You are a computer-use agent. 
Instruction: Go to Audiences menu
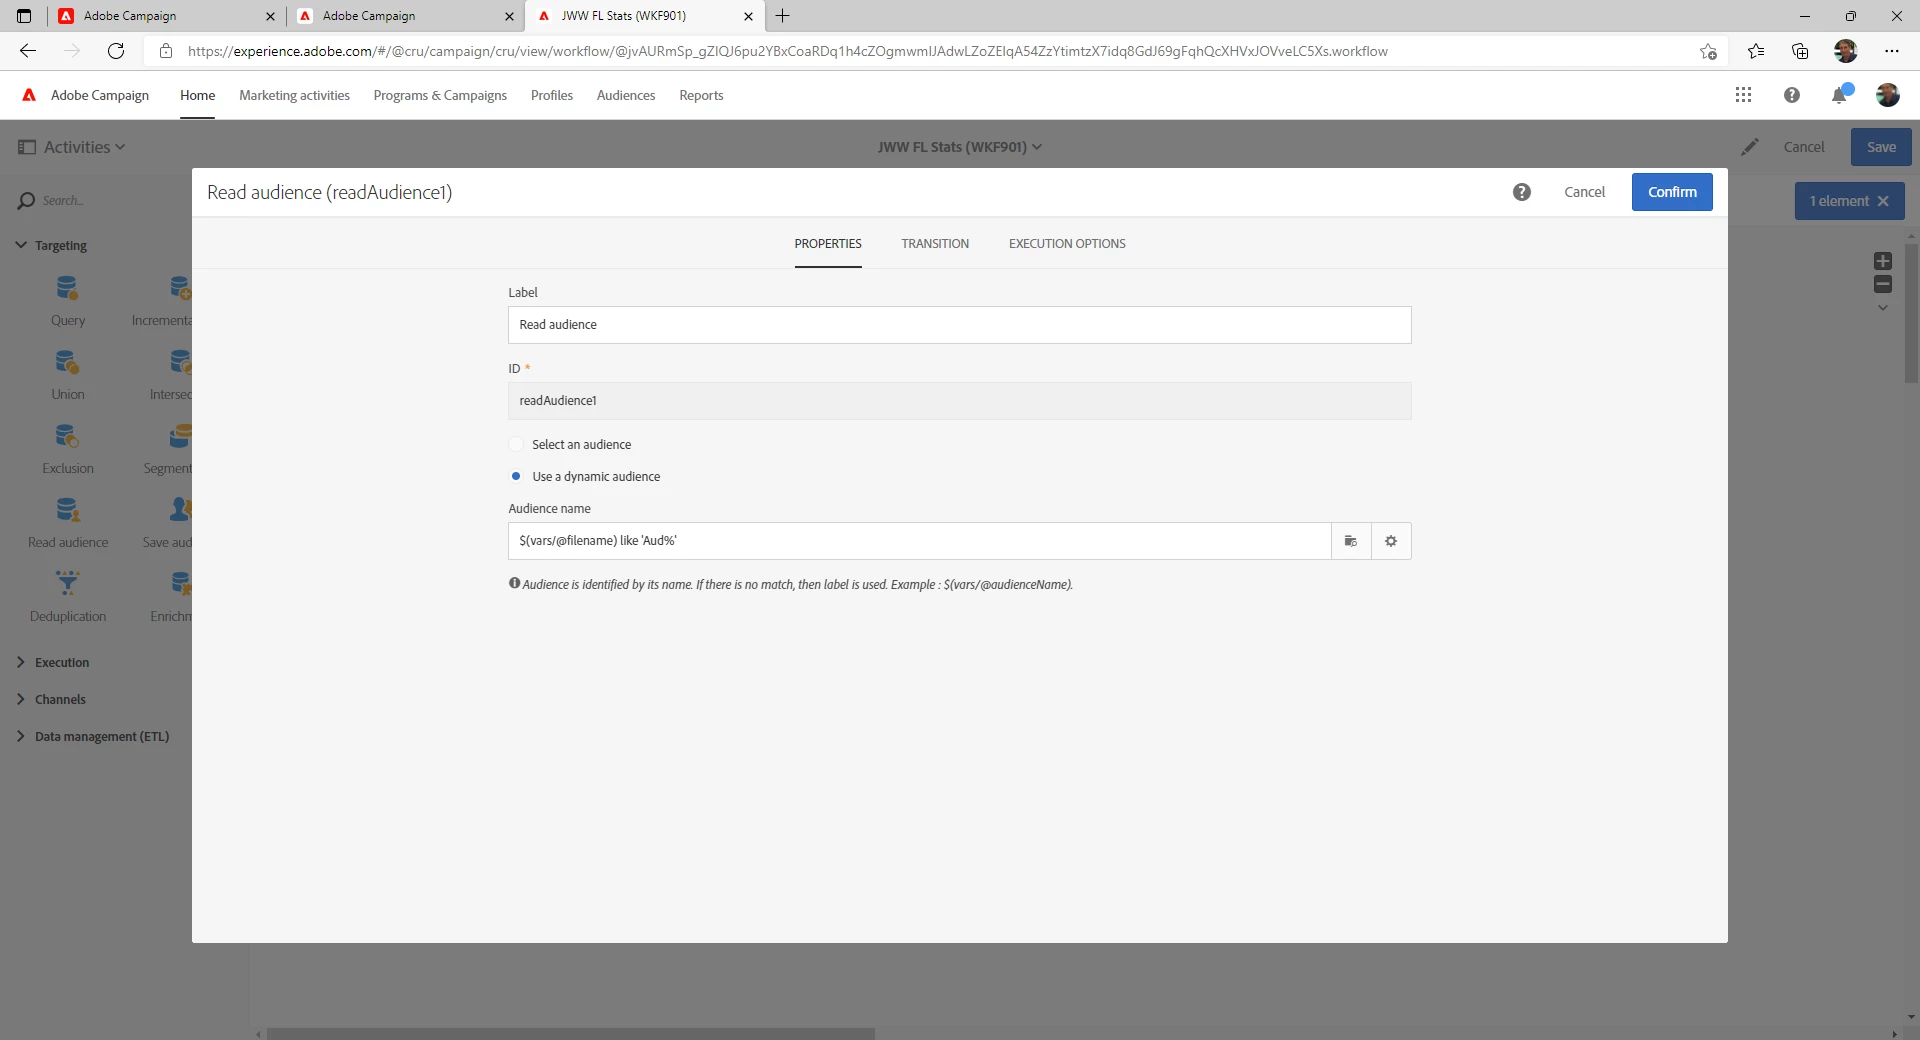click(626, 95)
